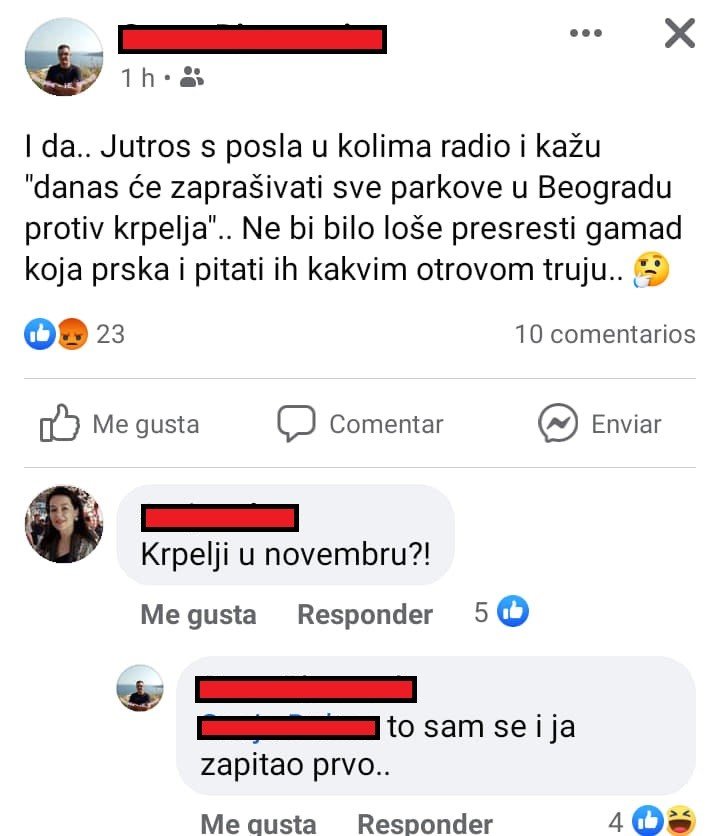Like the 'to sam se i ja zapitao' reply

click(x=259, y=824)
